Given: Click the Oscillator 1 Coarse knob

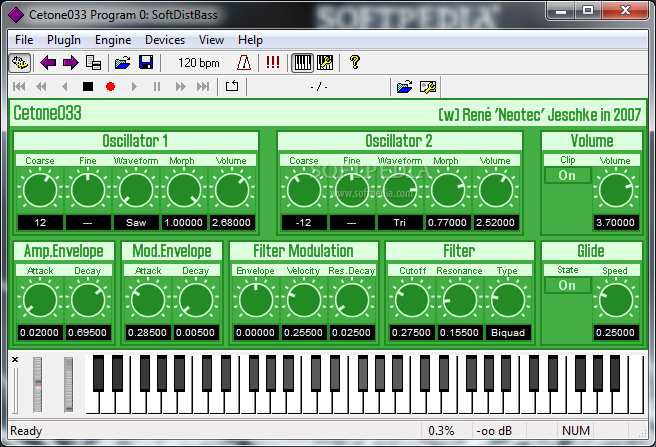Looking at the screenshot, I should point(40,190).
